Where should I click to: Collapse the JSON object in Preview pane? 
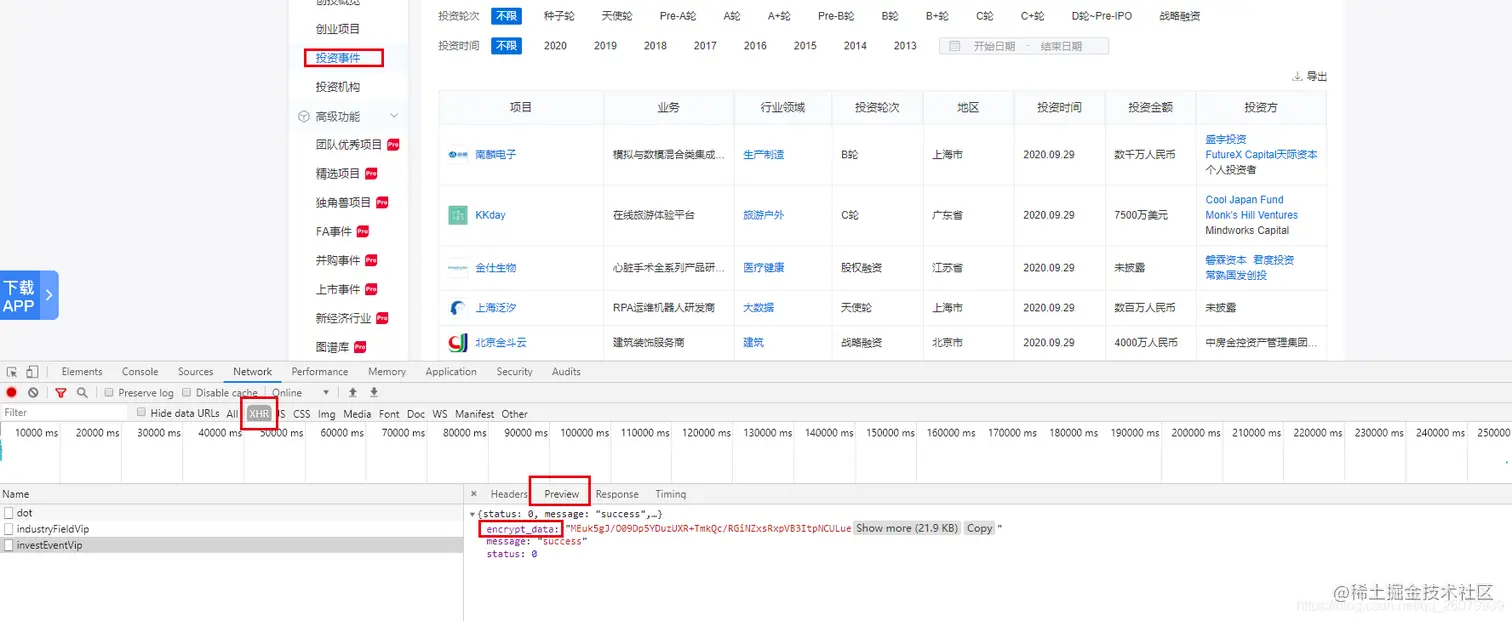pos(472,513)
